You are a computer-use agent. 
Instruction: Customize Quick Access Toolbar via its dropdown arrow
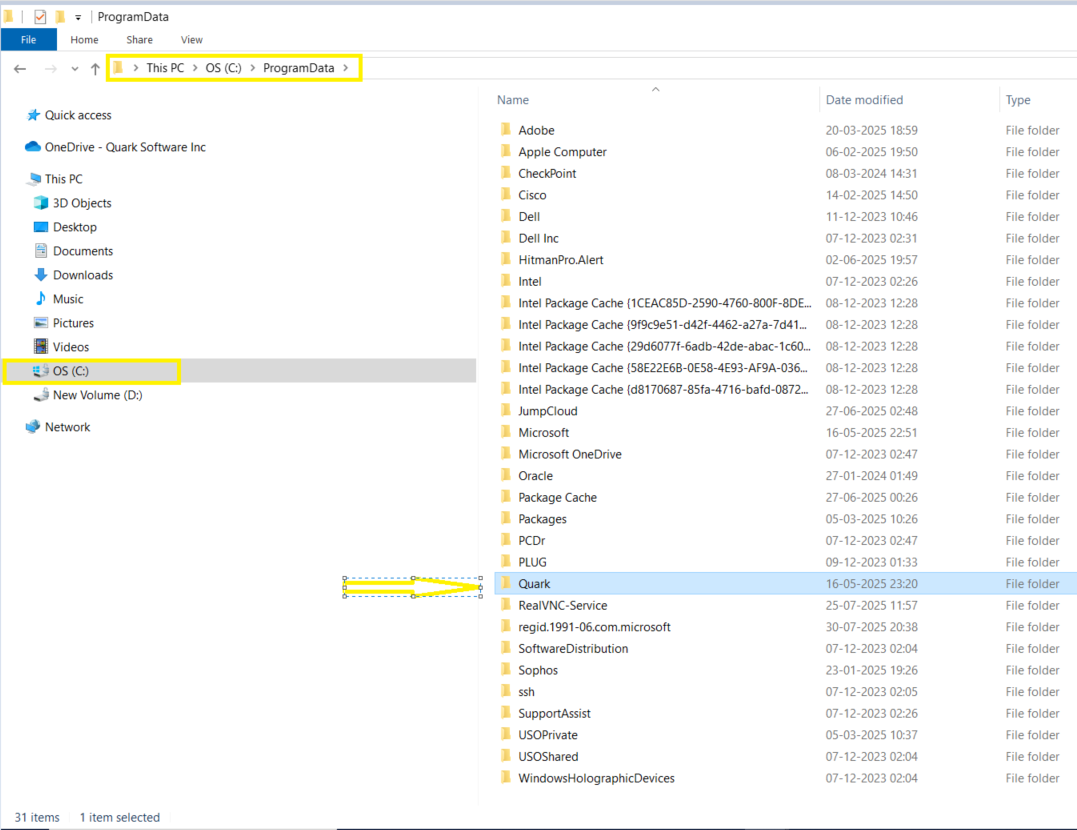78,16
